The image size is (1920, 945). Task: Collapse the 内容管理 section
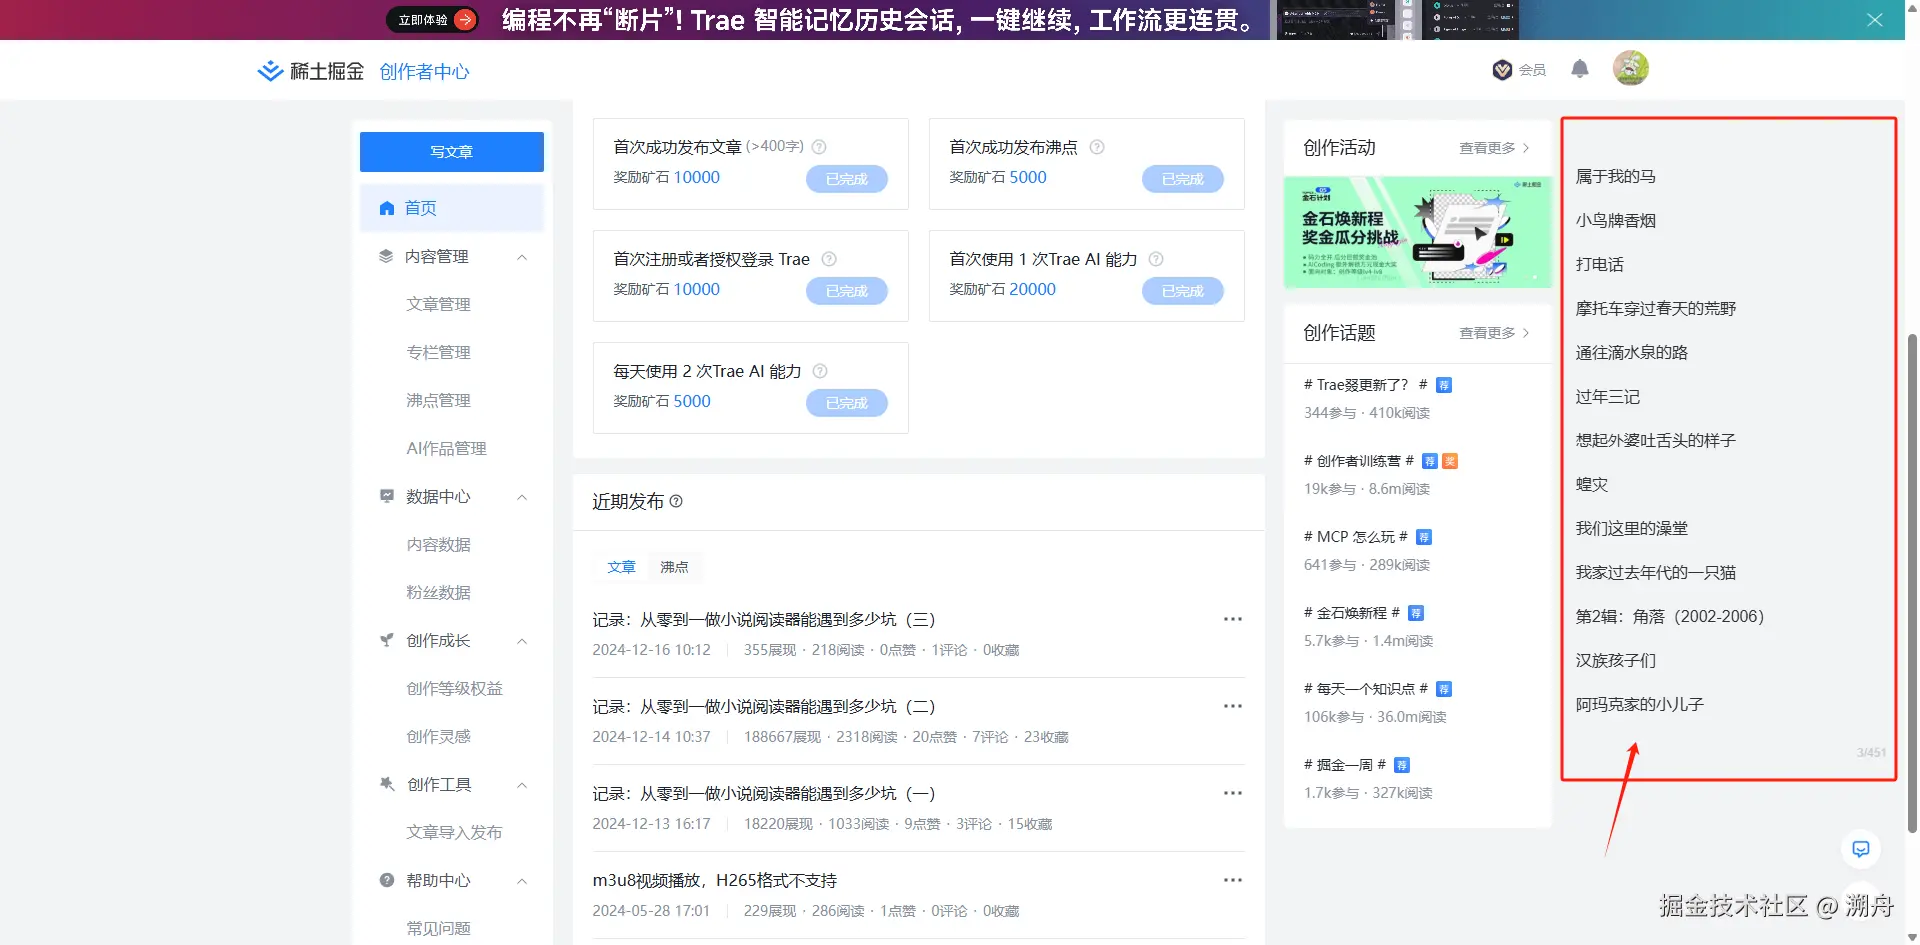click(x=522, y=257)
